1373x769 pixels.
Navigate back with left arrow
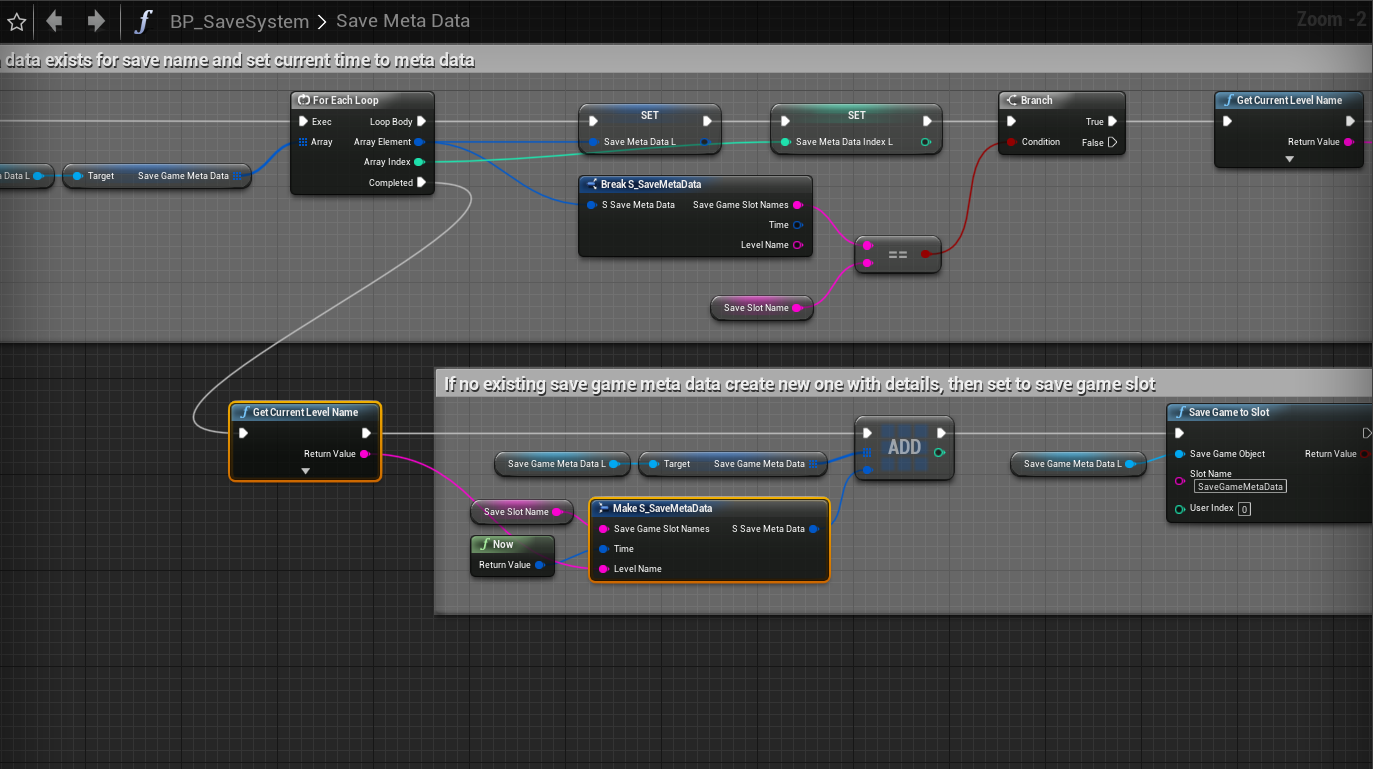coord(54,21)
